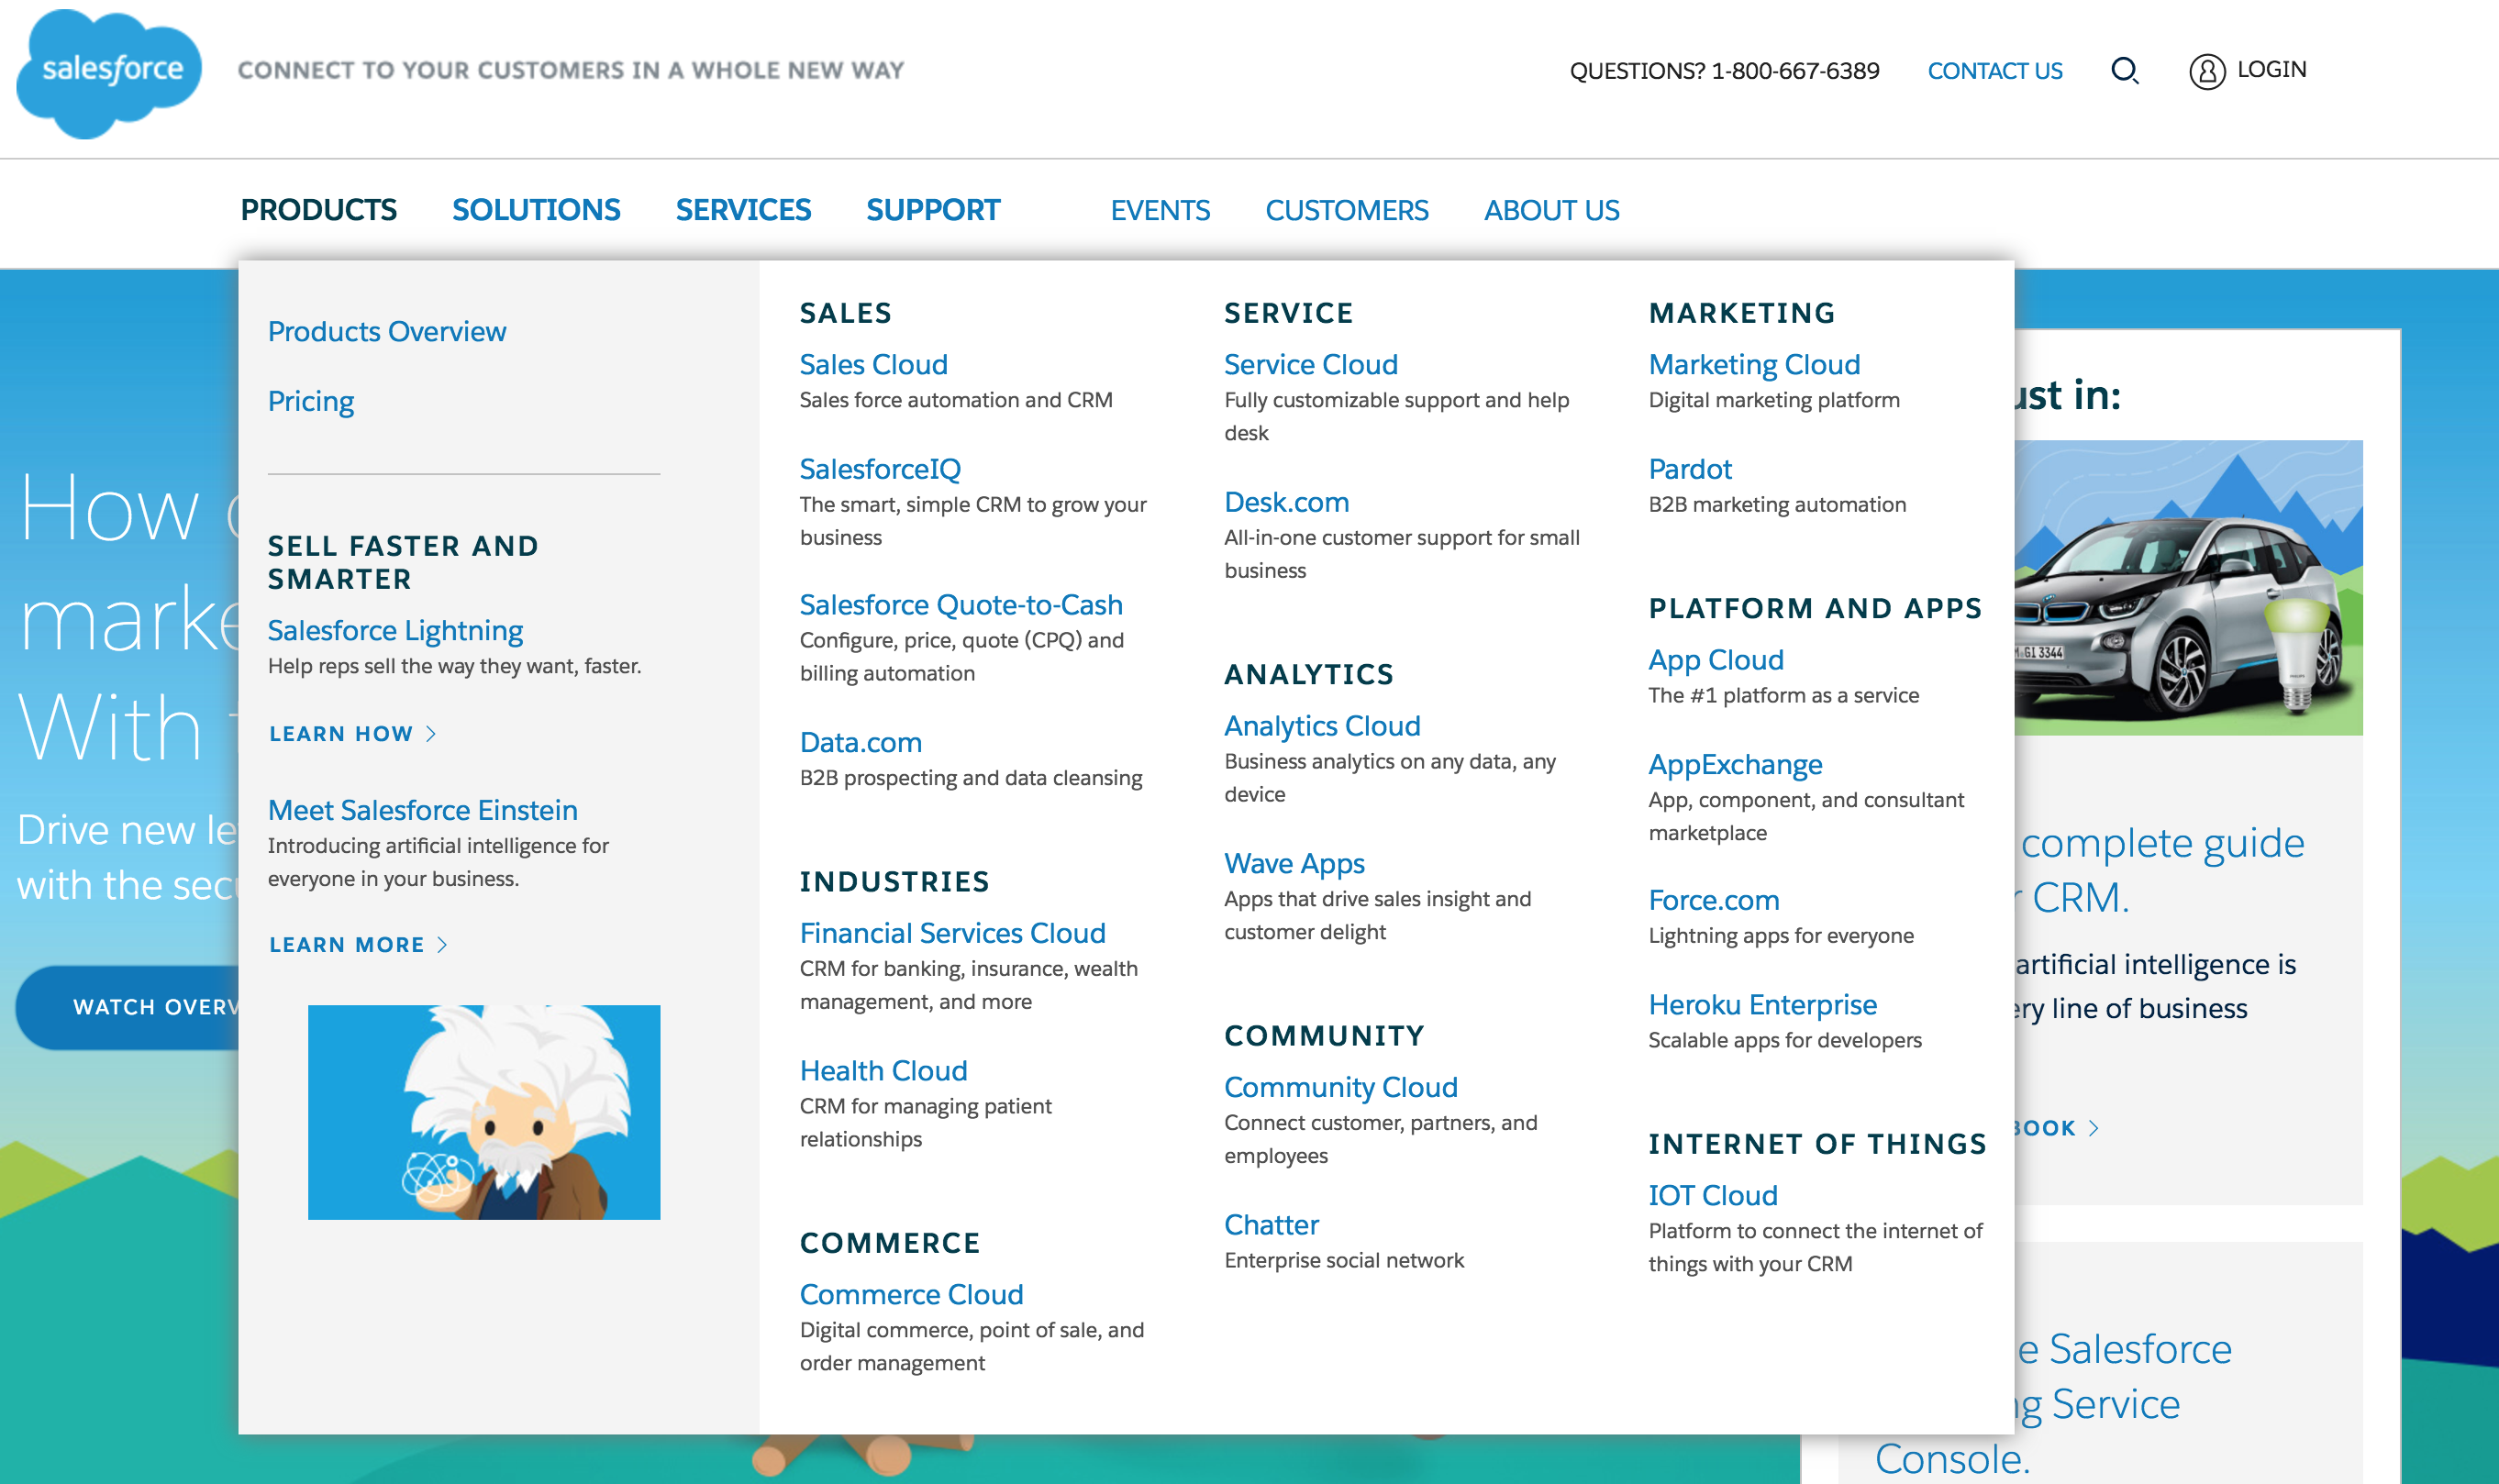This screenshot has height=1484, width=2499.
Task: Open Products Overview link
Action: (x=387, y=331)
